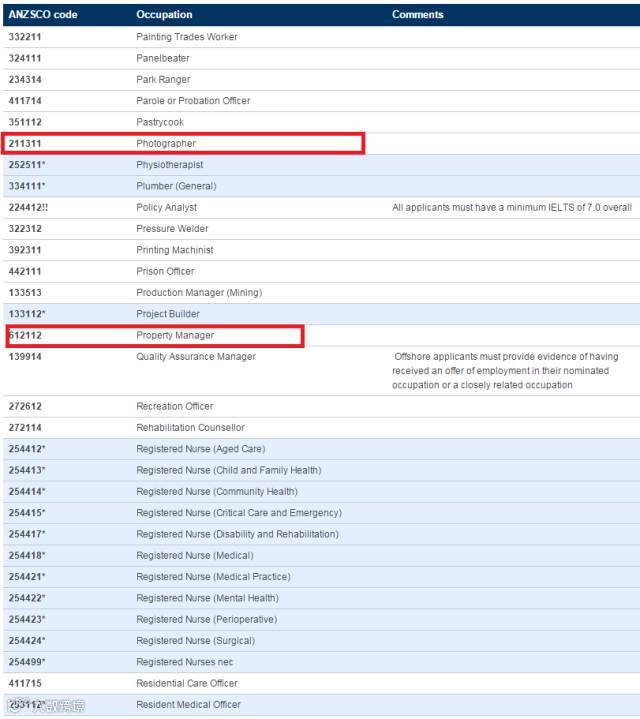Select code 254414*

[x=27, y=492]
